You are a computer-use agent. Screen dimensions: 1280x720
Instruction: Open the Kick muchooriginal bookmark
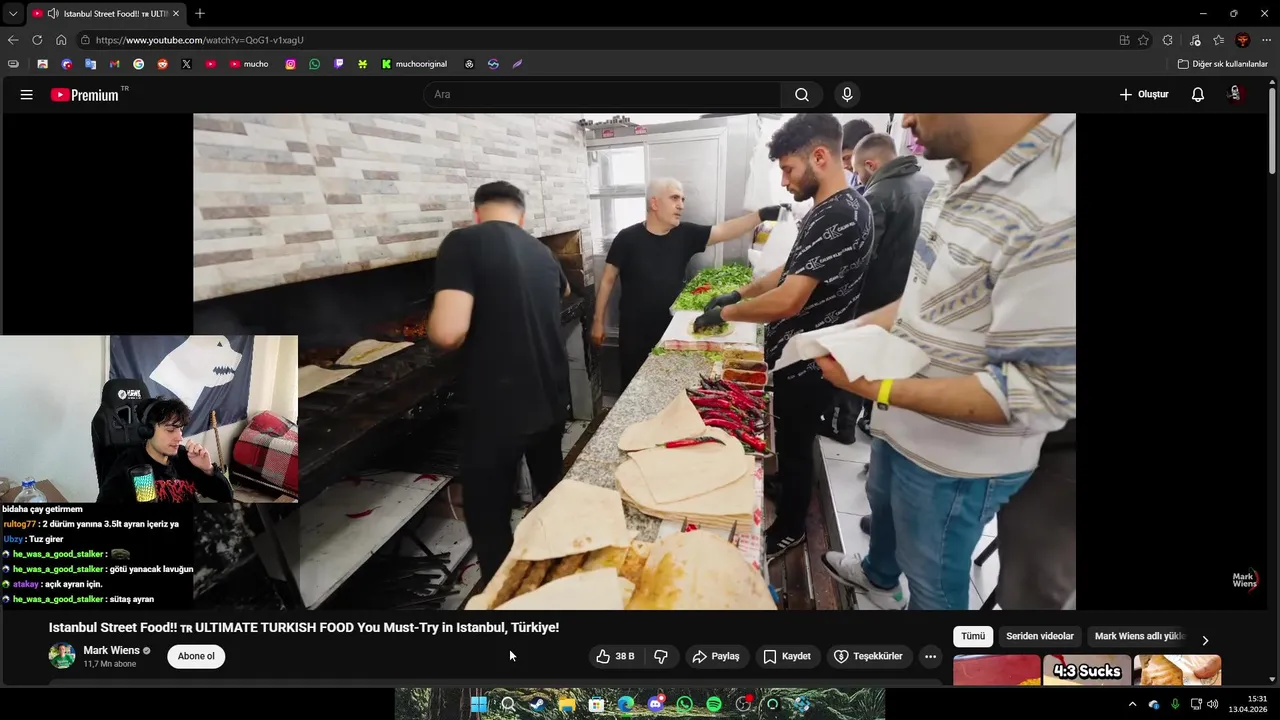(414, 64)
